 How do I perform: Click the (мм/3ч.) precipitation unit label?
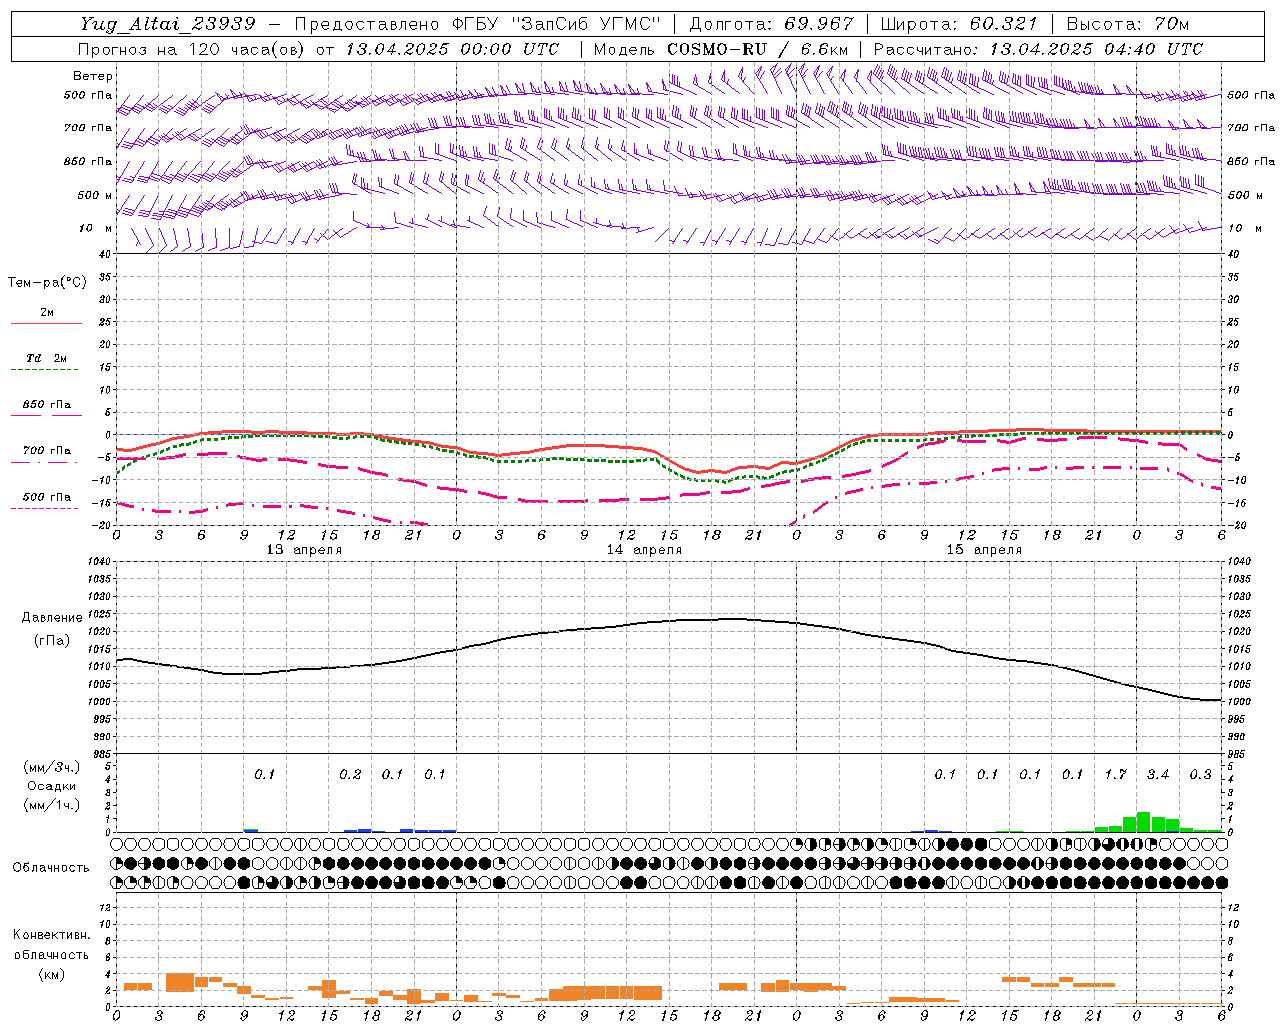52,767
